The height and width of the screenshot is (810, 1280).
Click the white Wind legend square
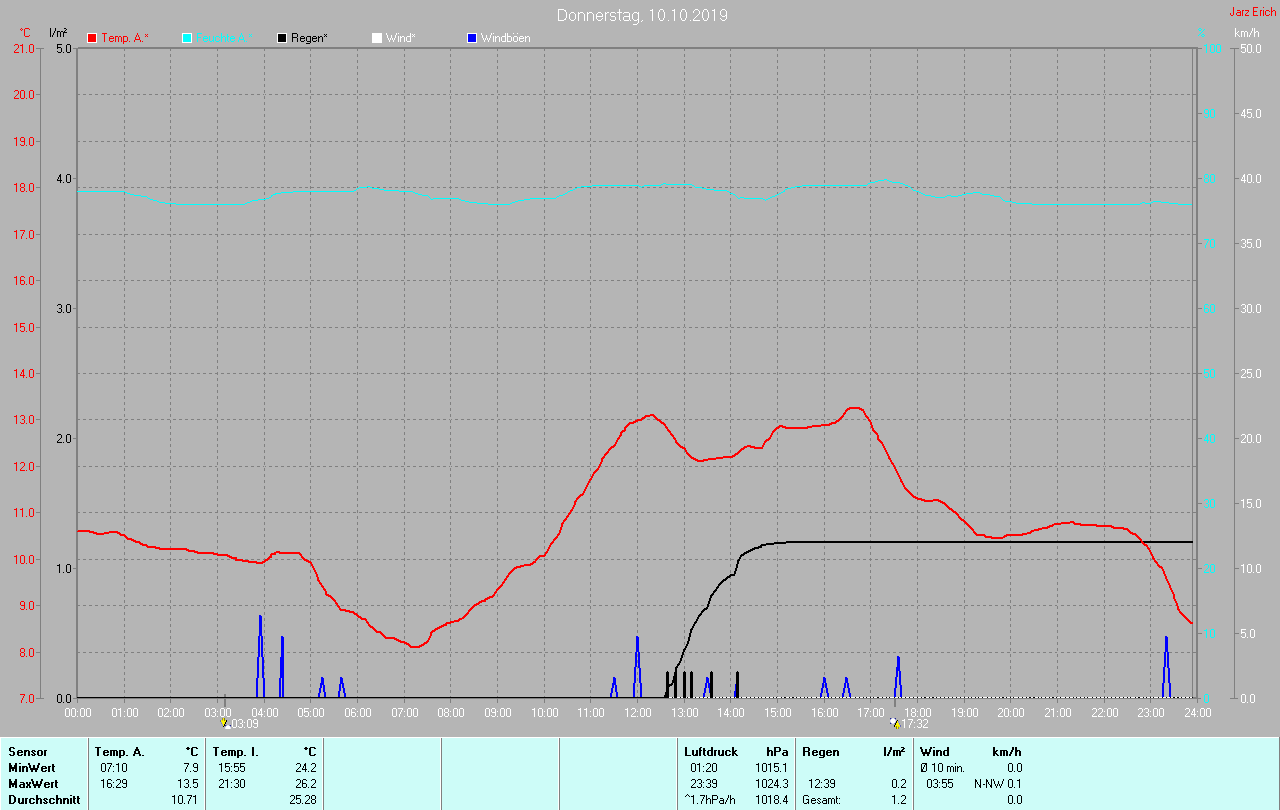click(x=377, y=38)
